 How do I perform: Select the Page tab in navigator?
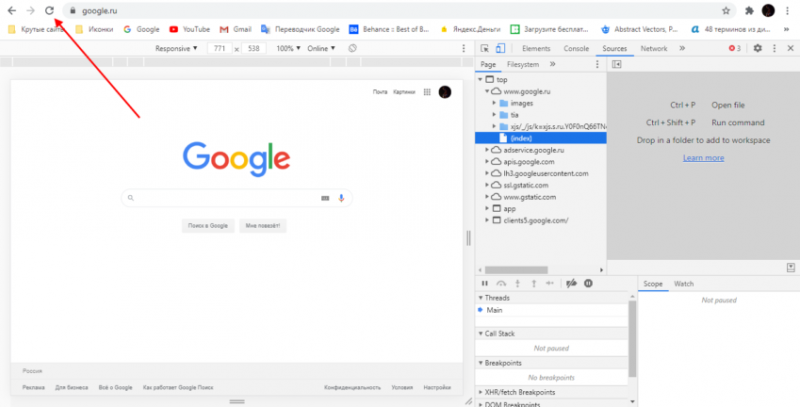(488, 64)
